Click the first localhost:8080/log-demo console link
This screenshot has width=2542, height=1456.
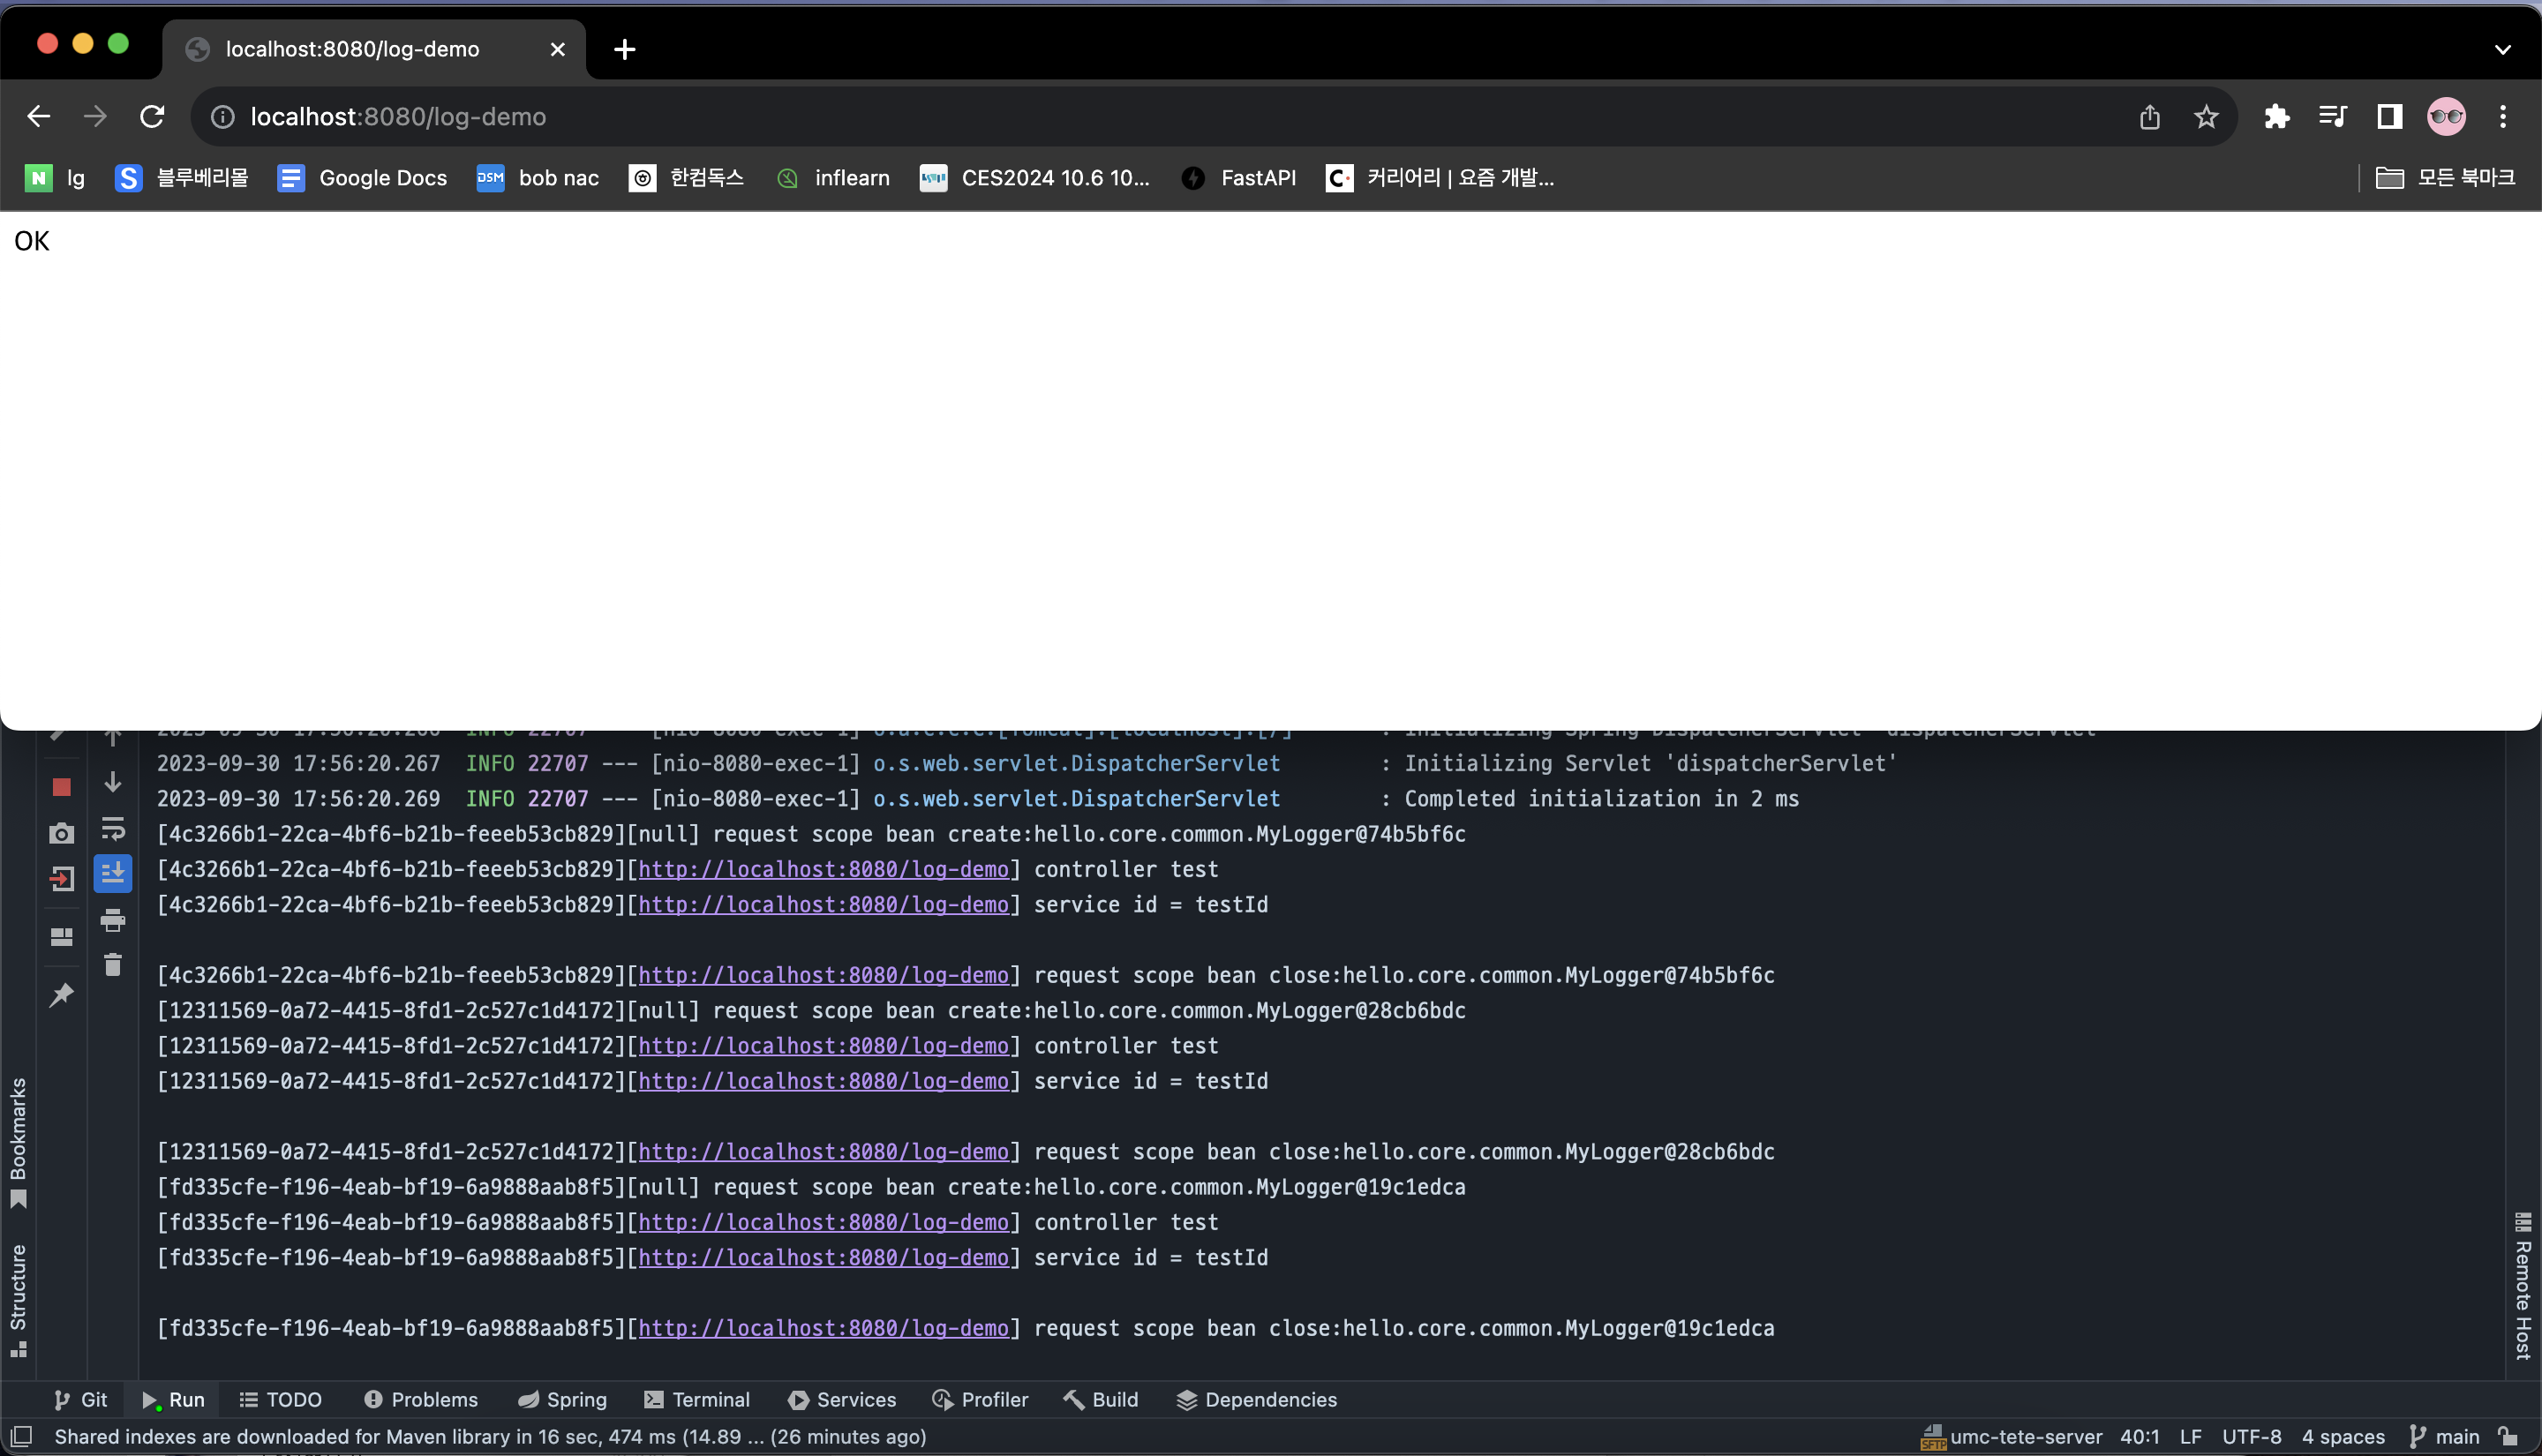click(823, 870)
